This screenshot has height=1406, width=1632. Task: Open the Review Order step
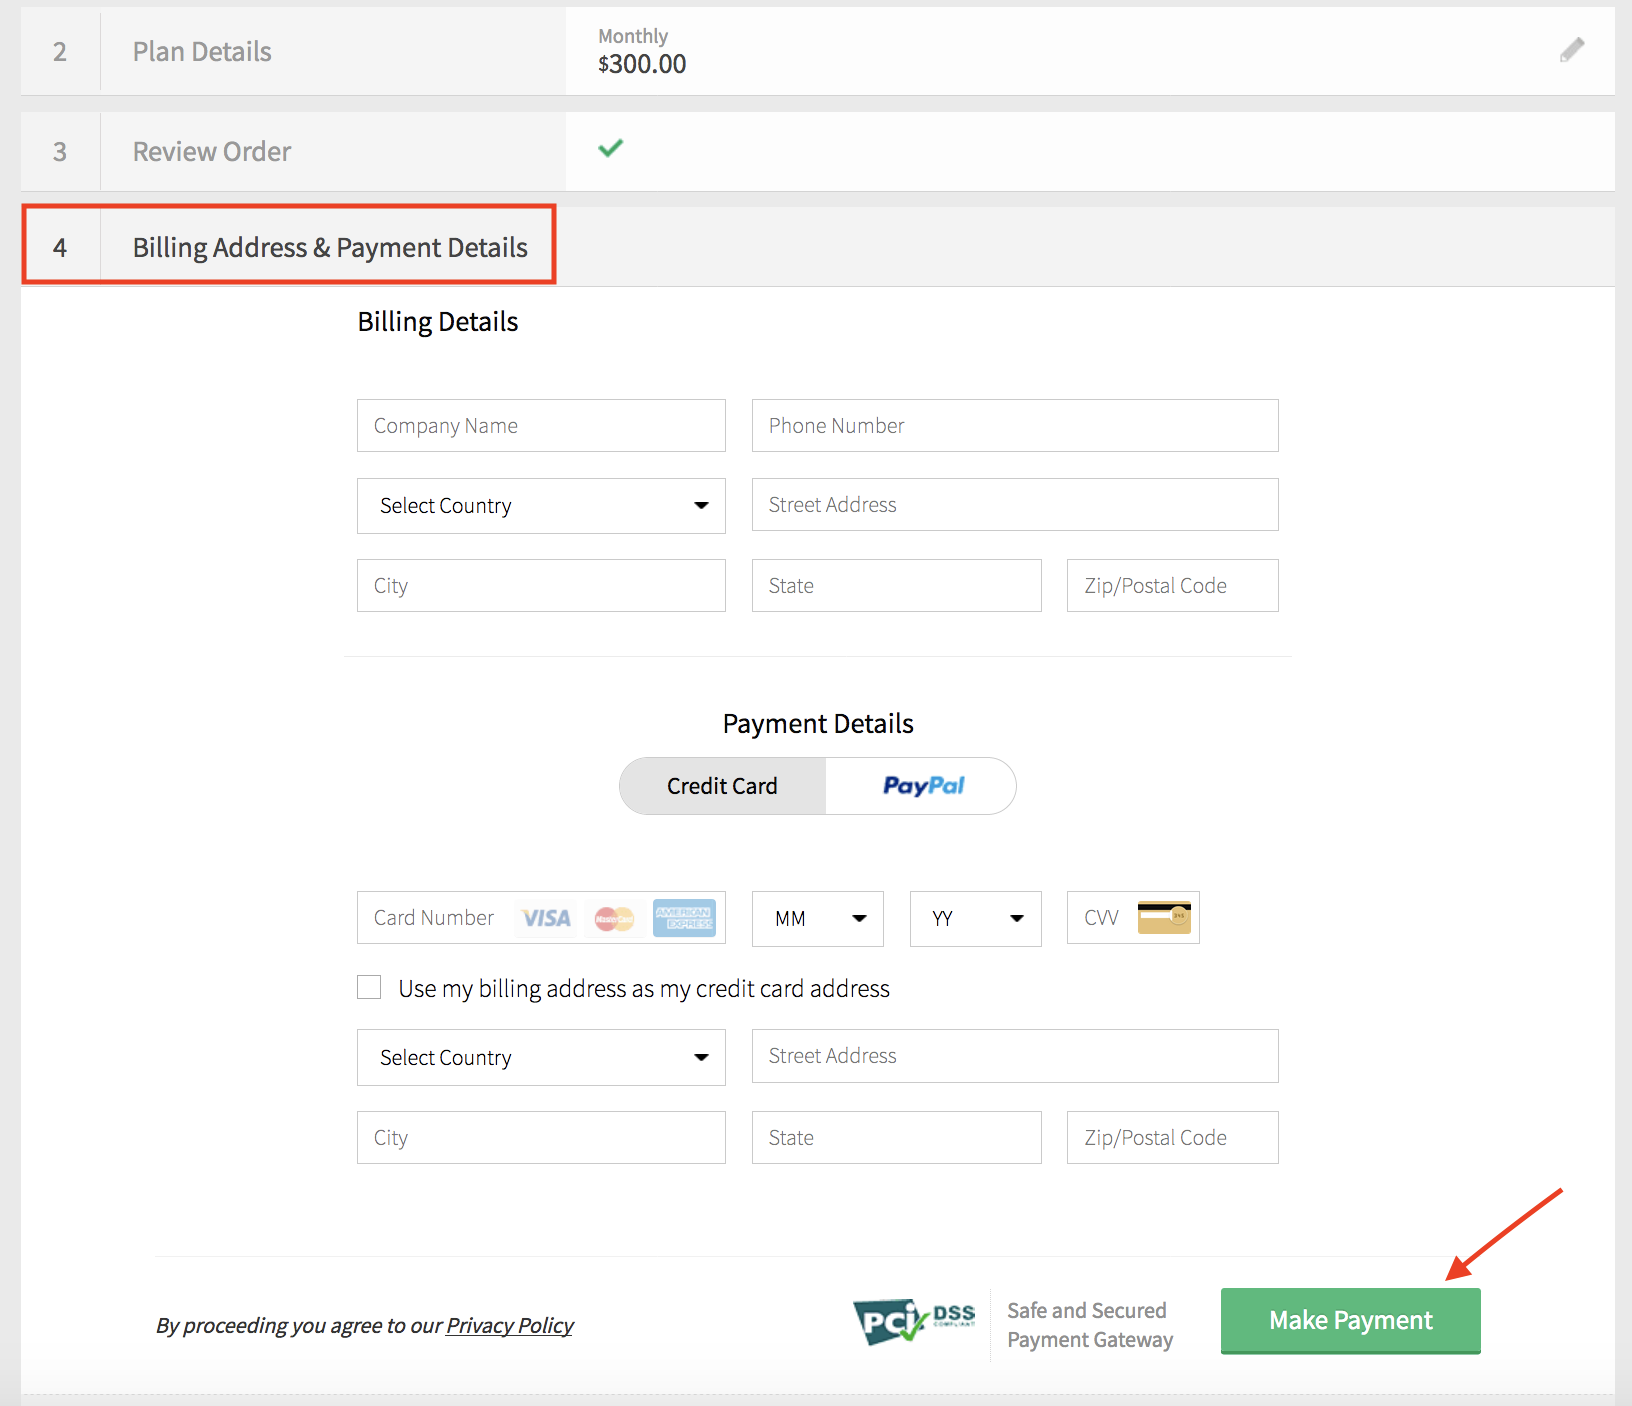(x=212, y=152)
